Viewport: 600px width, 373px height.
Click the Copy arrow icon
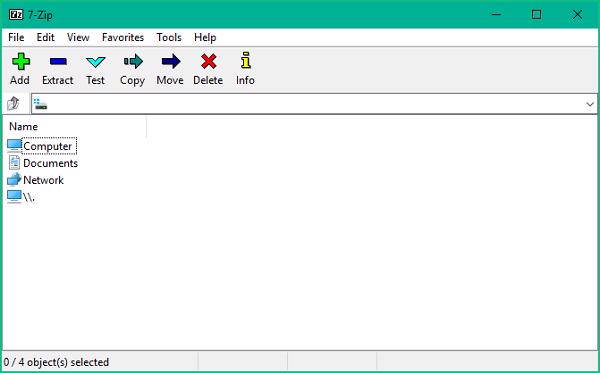click(x=133, y=61)
